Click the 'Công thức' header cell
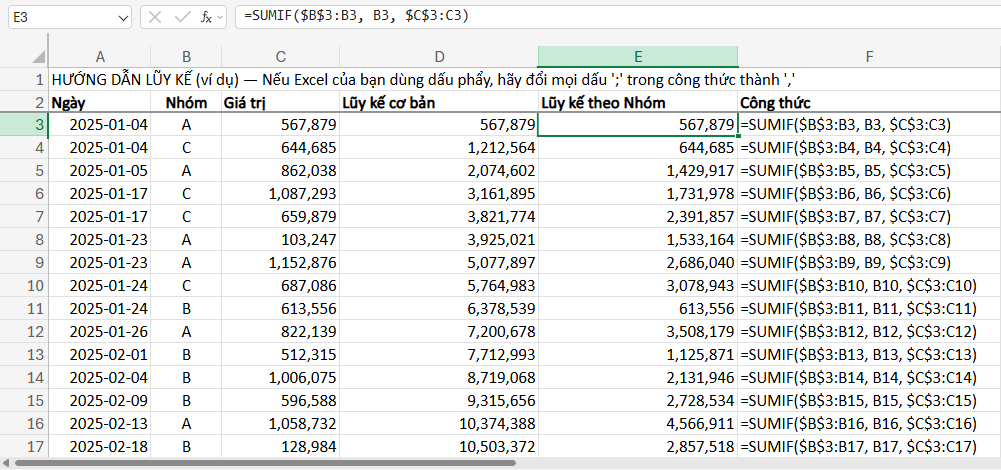The width and height of the screenshot is (1001, 470). pos(868,102)
